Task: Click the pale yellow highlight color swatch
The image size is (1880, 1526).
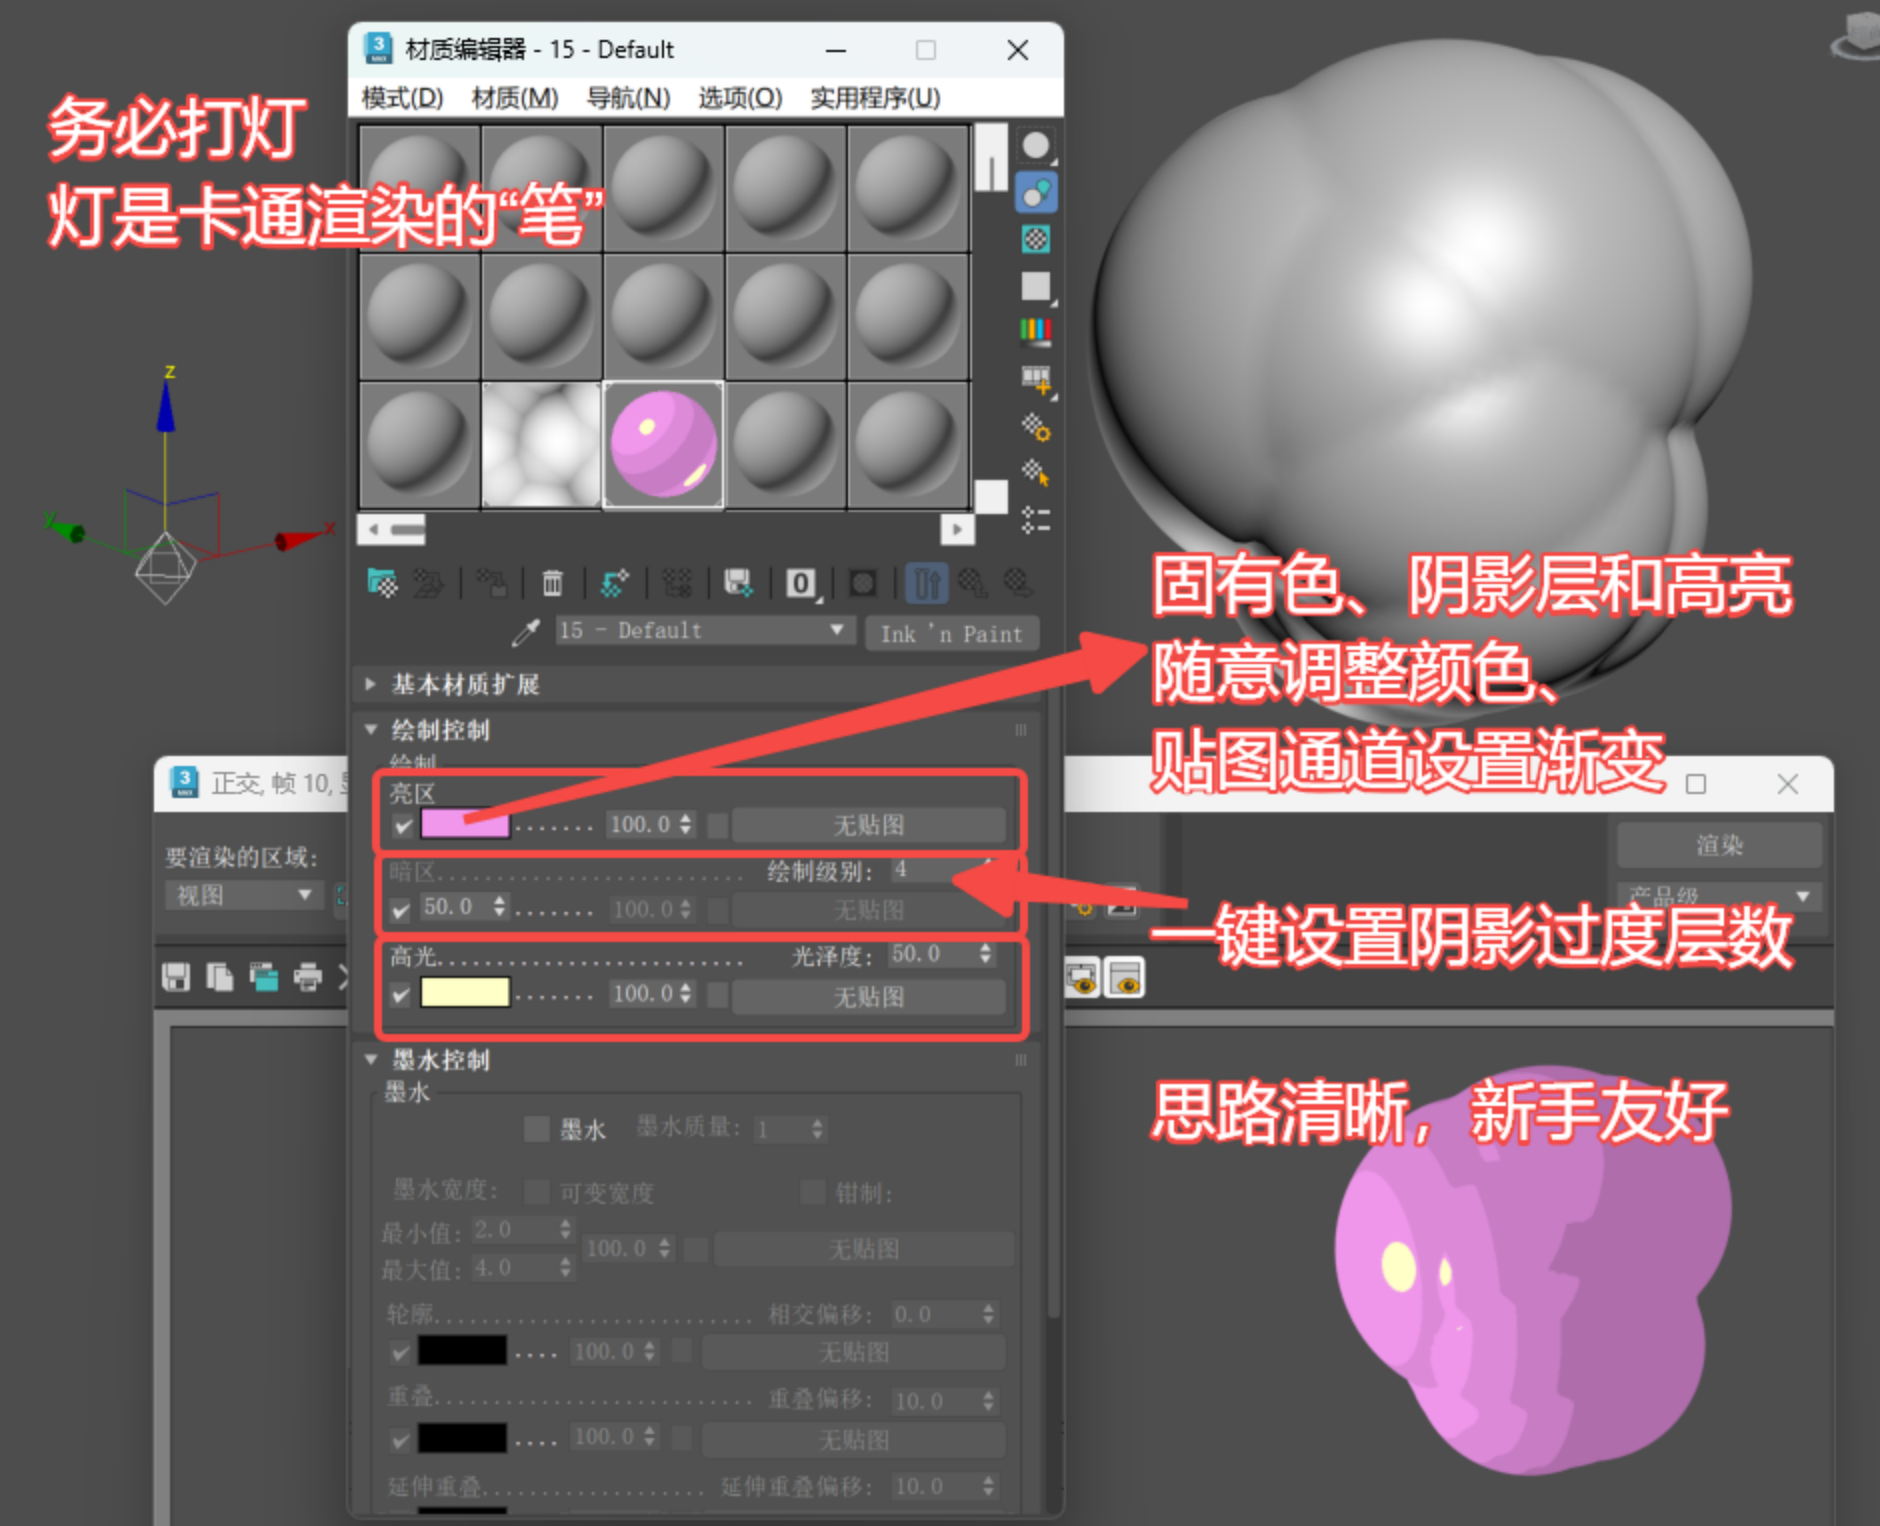Action: click(465, 993)
